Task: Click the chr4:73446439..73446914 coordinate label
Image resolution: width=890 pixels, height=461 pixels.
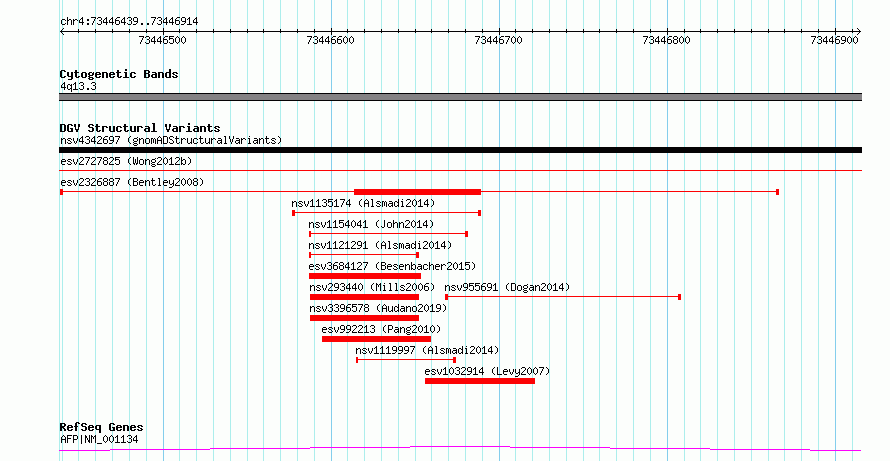Action: tap(129, 22)
